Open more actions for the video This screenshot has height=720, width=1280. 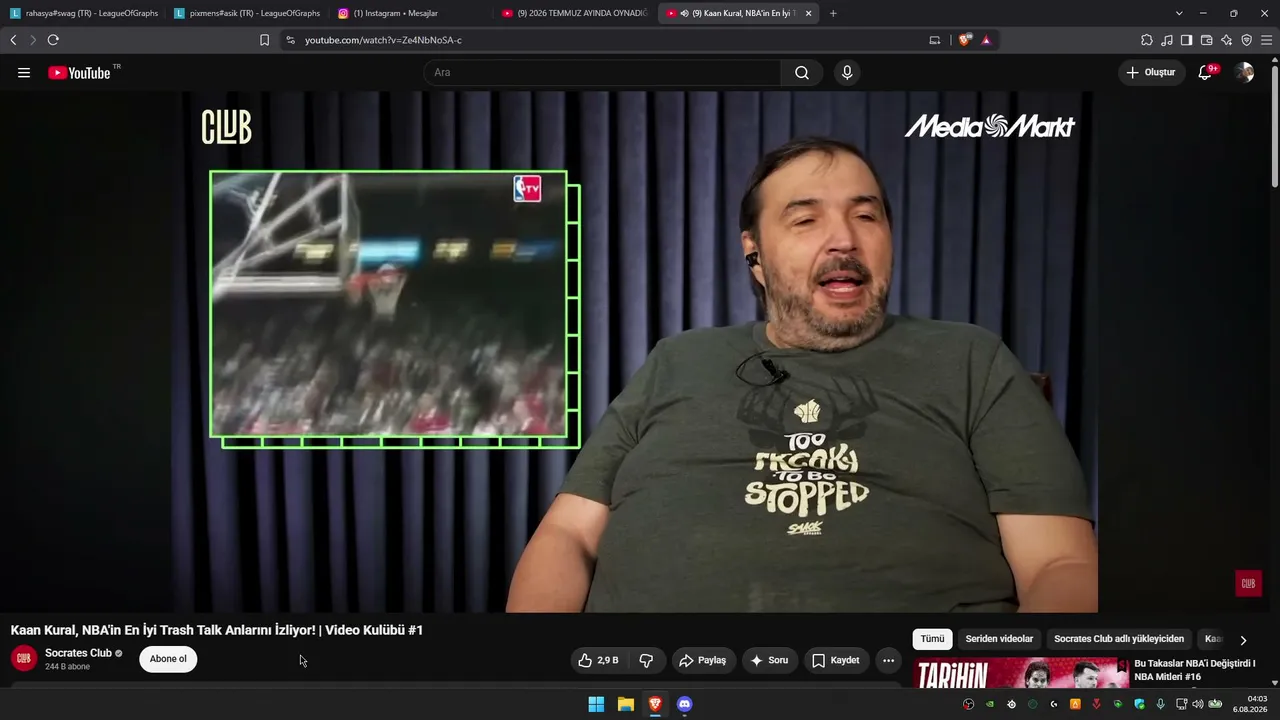(888, 660)
